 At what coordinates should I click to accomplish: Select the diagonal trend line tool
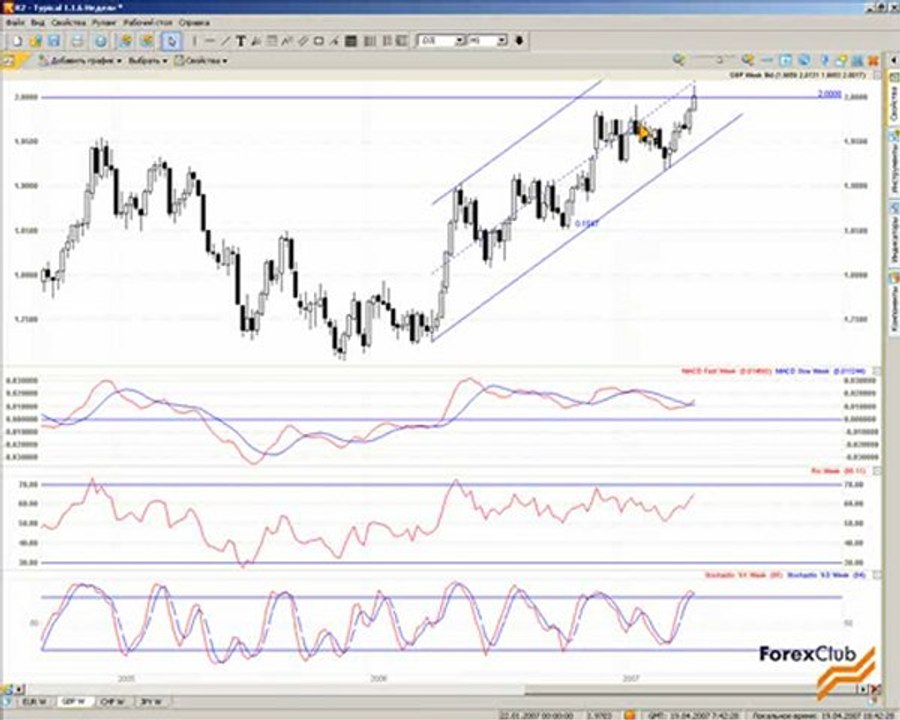pyautogui.click(x=225, y=41)
